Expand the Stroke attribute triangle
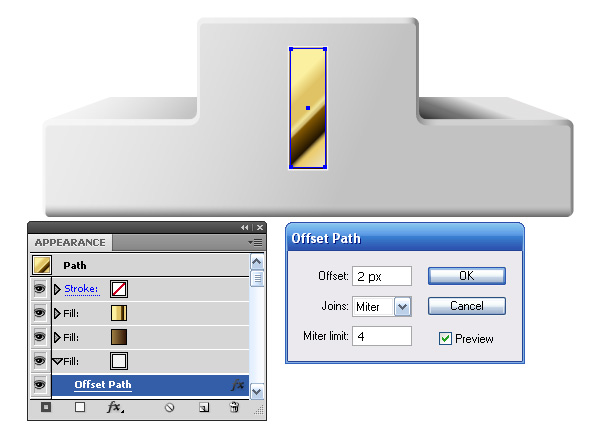600x442 pixels. point(57,289)
